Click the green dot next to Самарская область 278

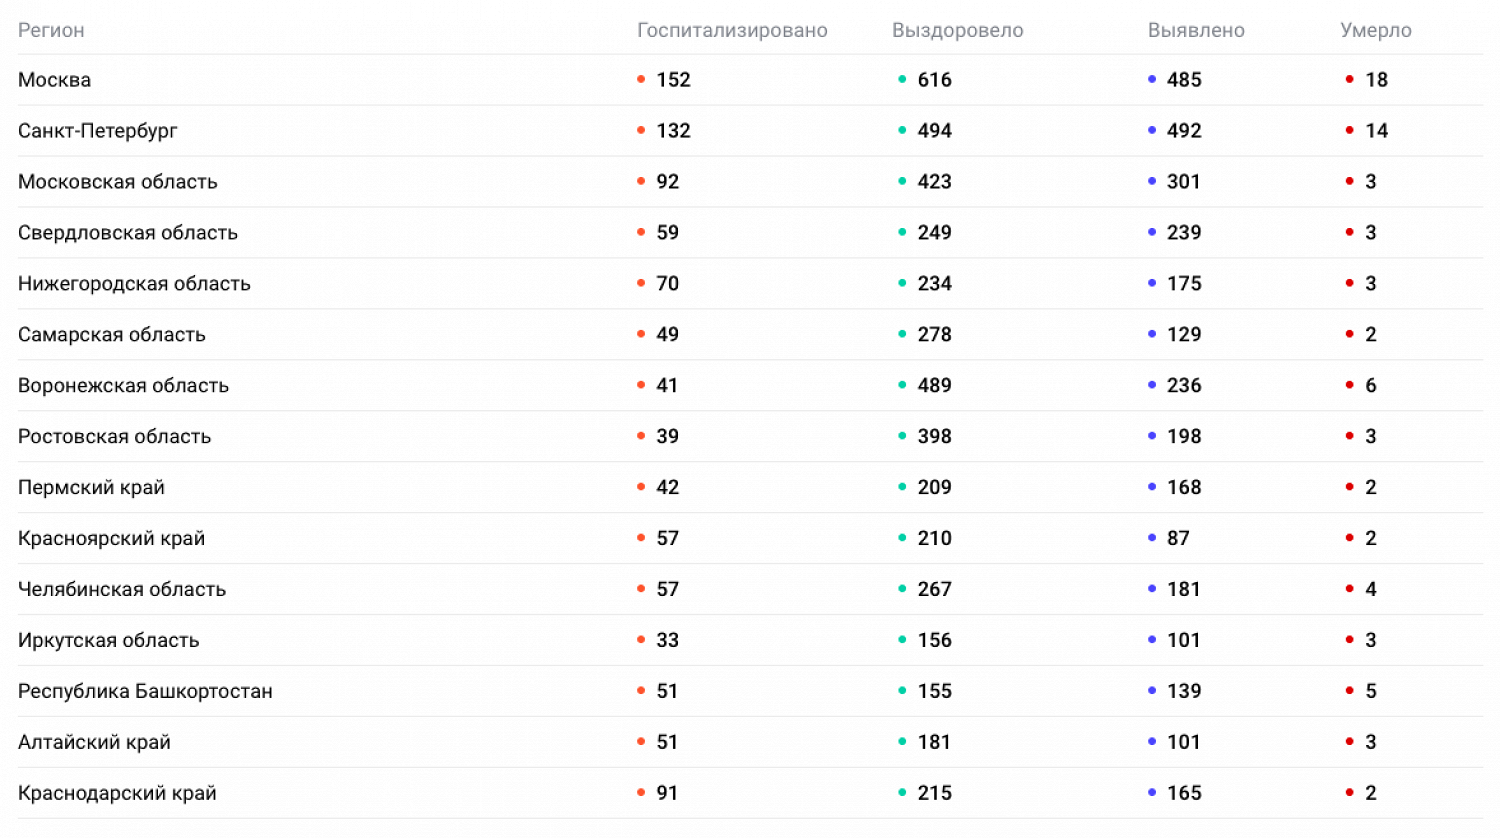pyautogui.click(x=902, y=334)
